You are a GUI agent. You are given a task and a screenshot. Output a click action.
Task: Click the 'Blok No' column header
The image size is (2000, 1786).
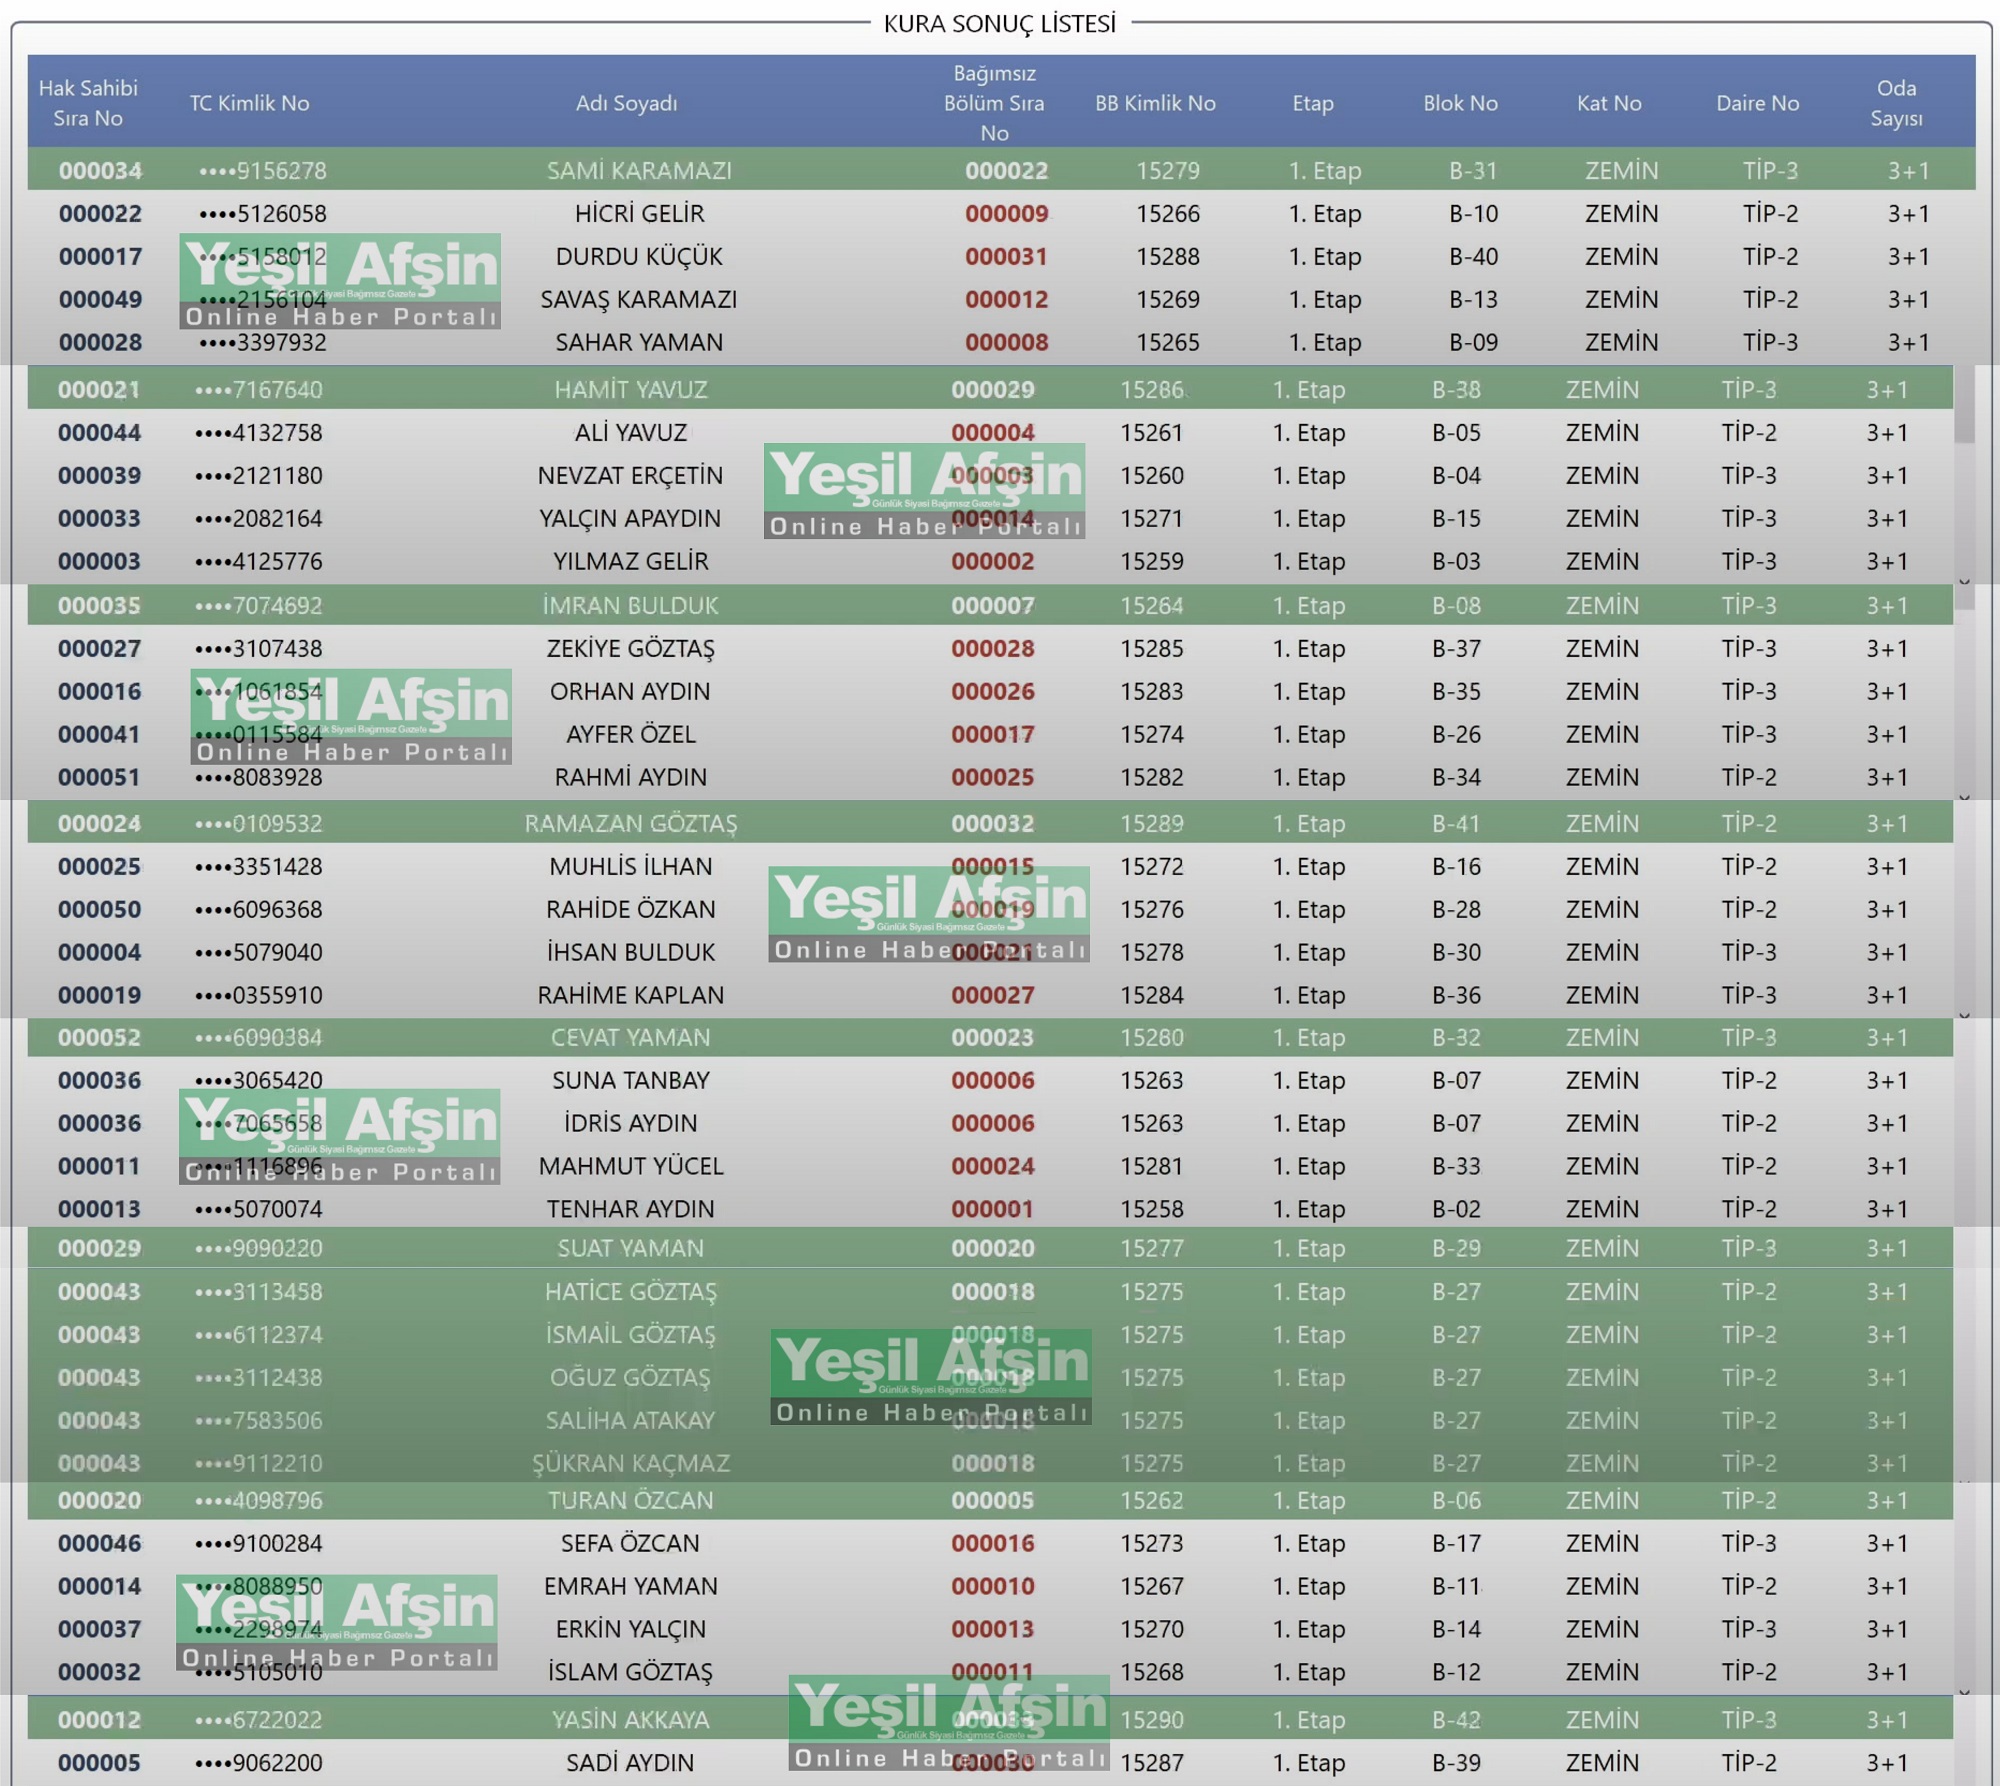click(1460, 103)
